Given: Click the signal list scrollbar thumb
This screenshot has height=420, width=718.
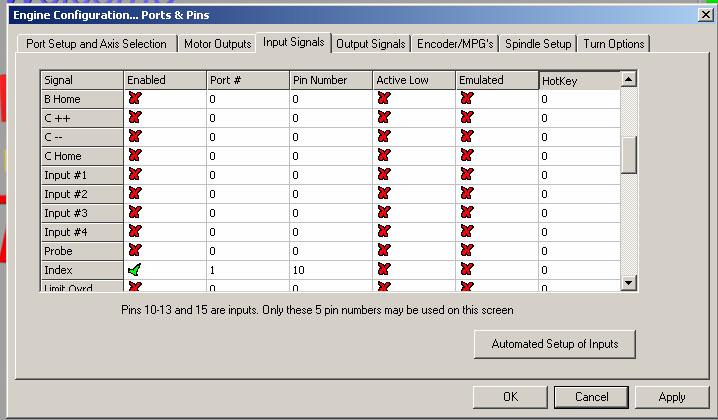Looking at the screenshot, I should pos(629,155).
